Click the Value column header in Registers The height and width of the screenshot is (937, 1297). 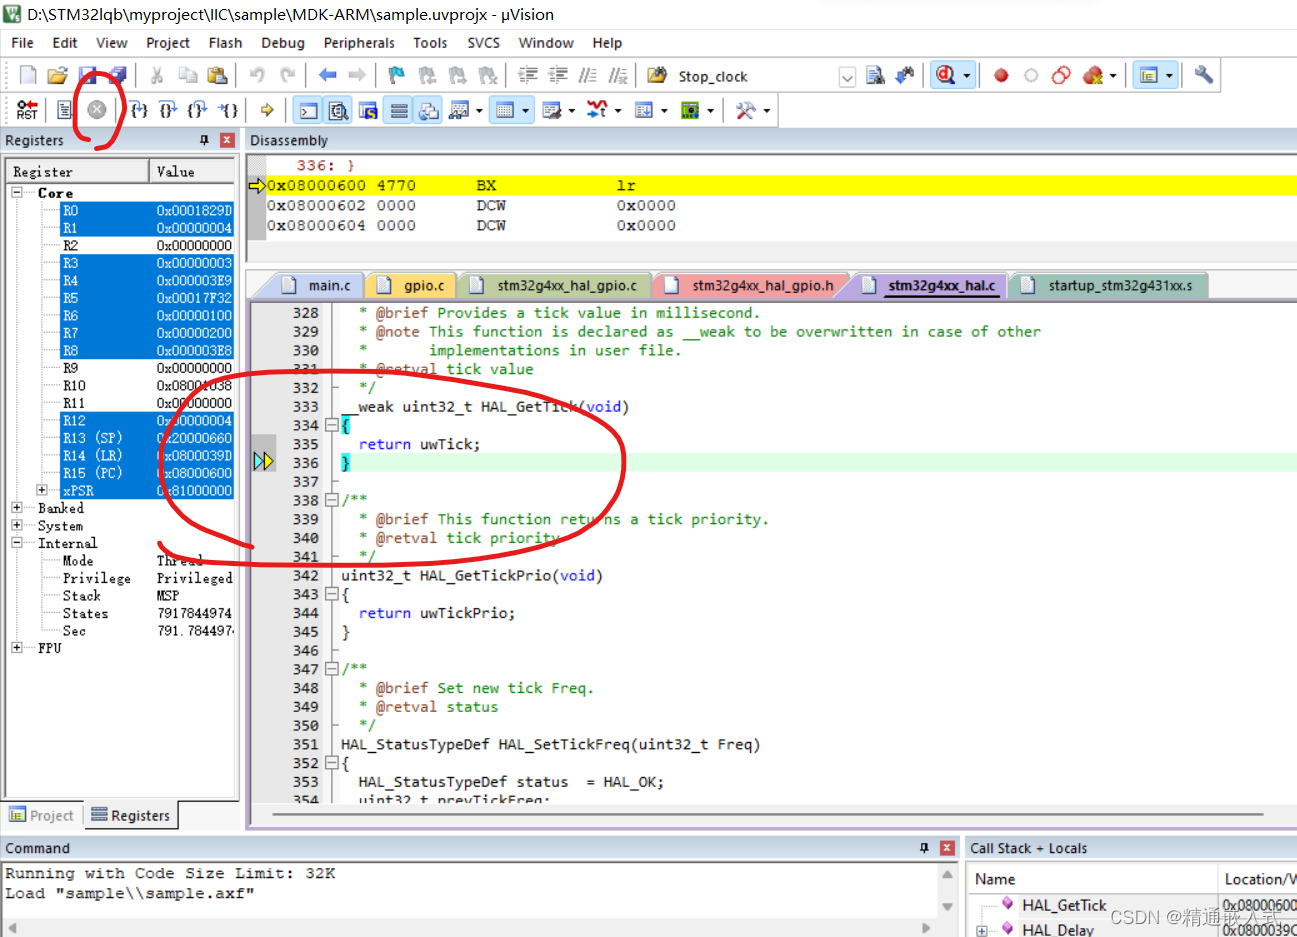[x=193, y=171]
